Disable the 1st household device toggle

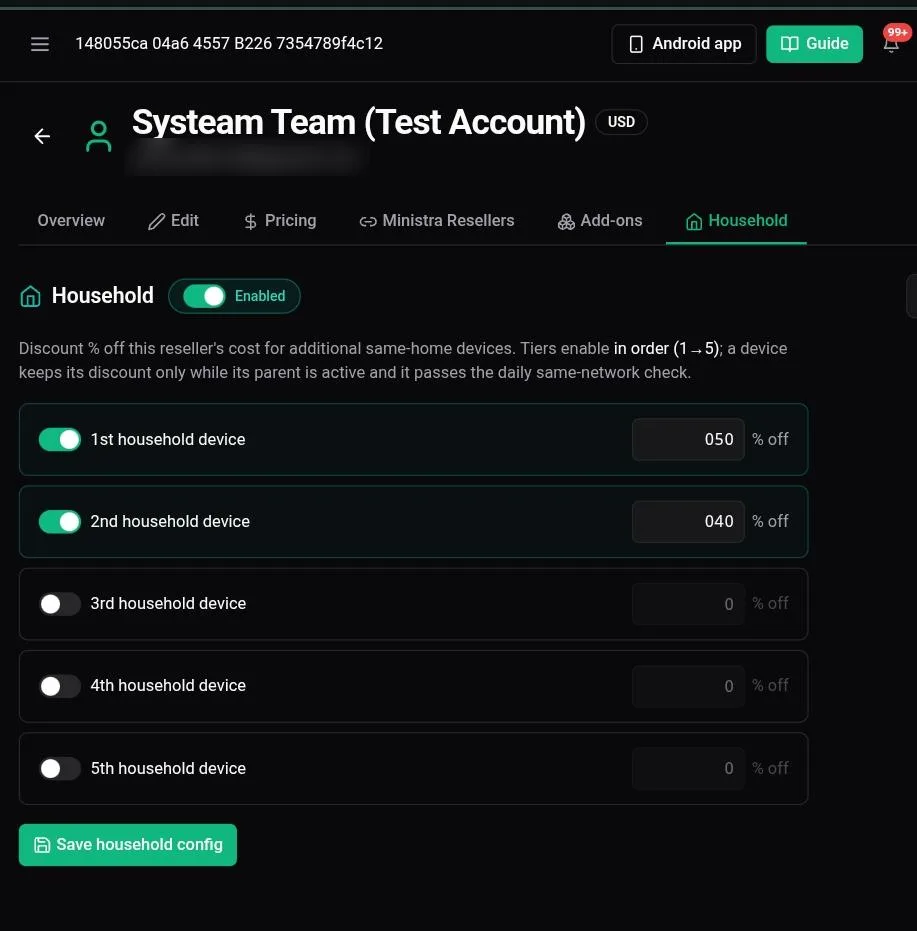pos(59,439)
